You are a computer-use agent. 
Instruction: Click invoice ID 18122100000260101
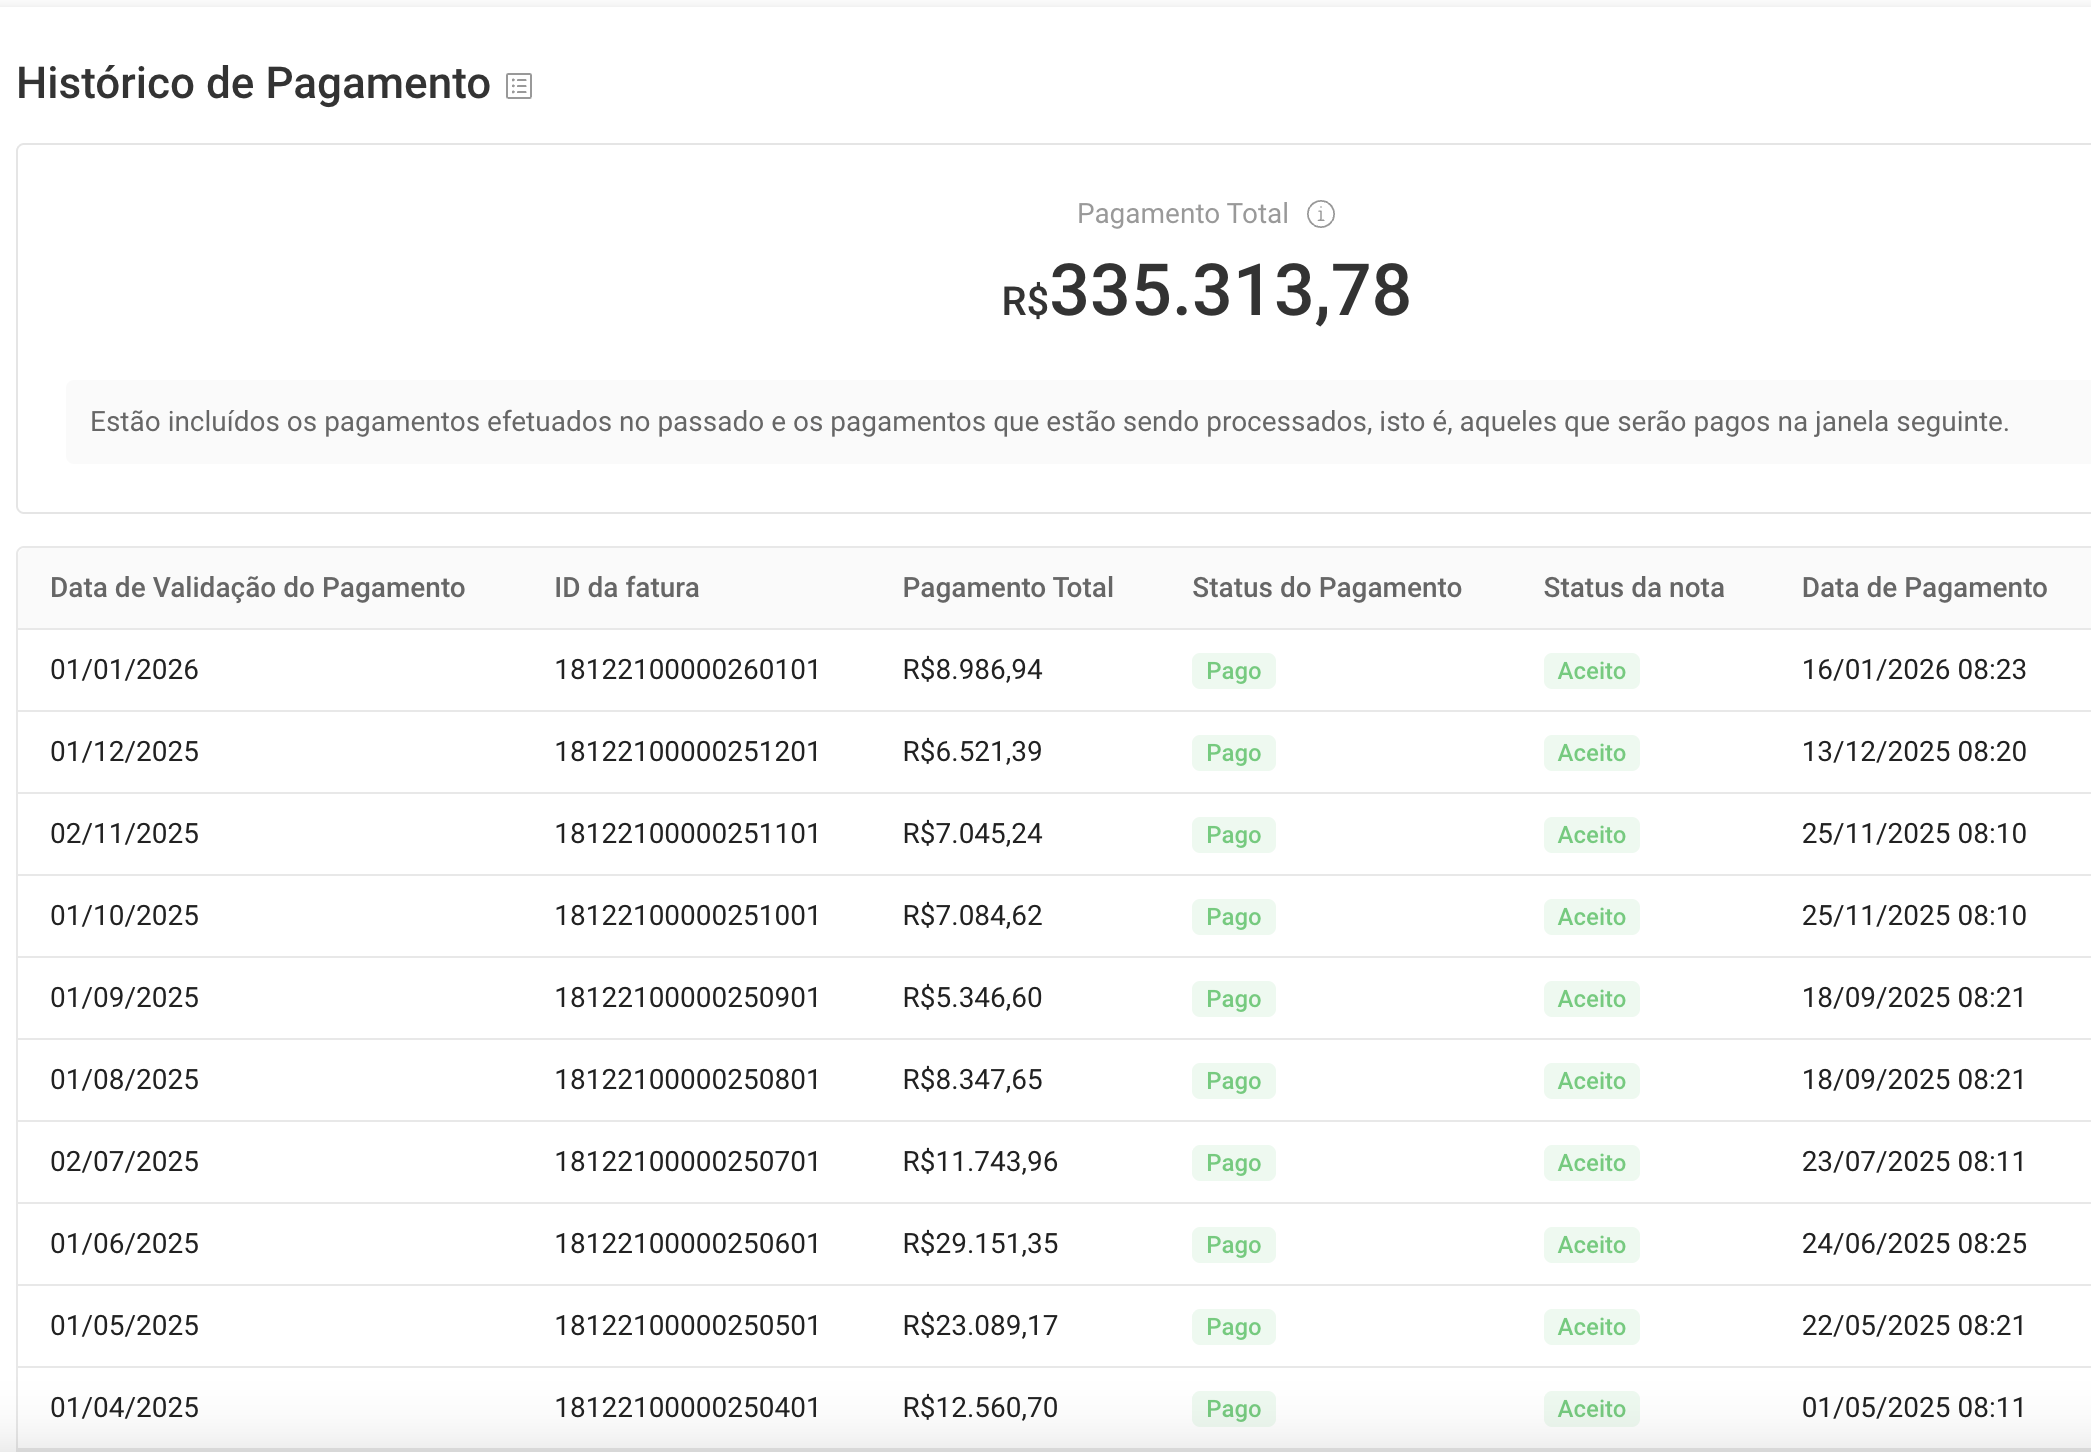click(x=687, y=670)
